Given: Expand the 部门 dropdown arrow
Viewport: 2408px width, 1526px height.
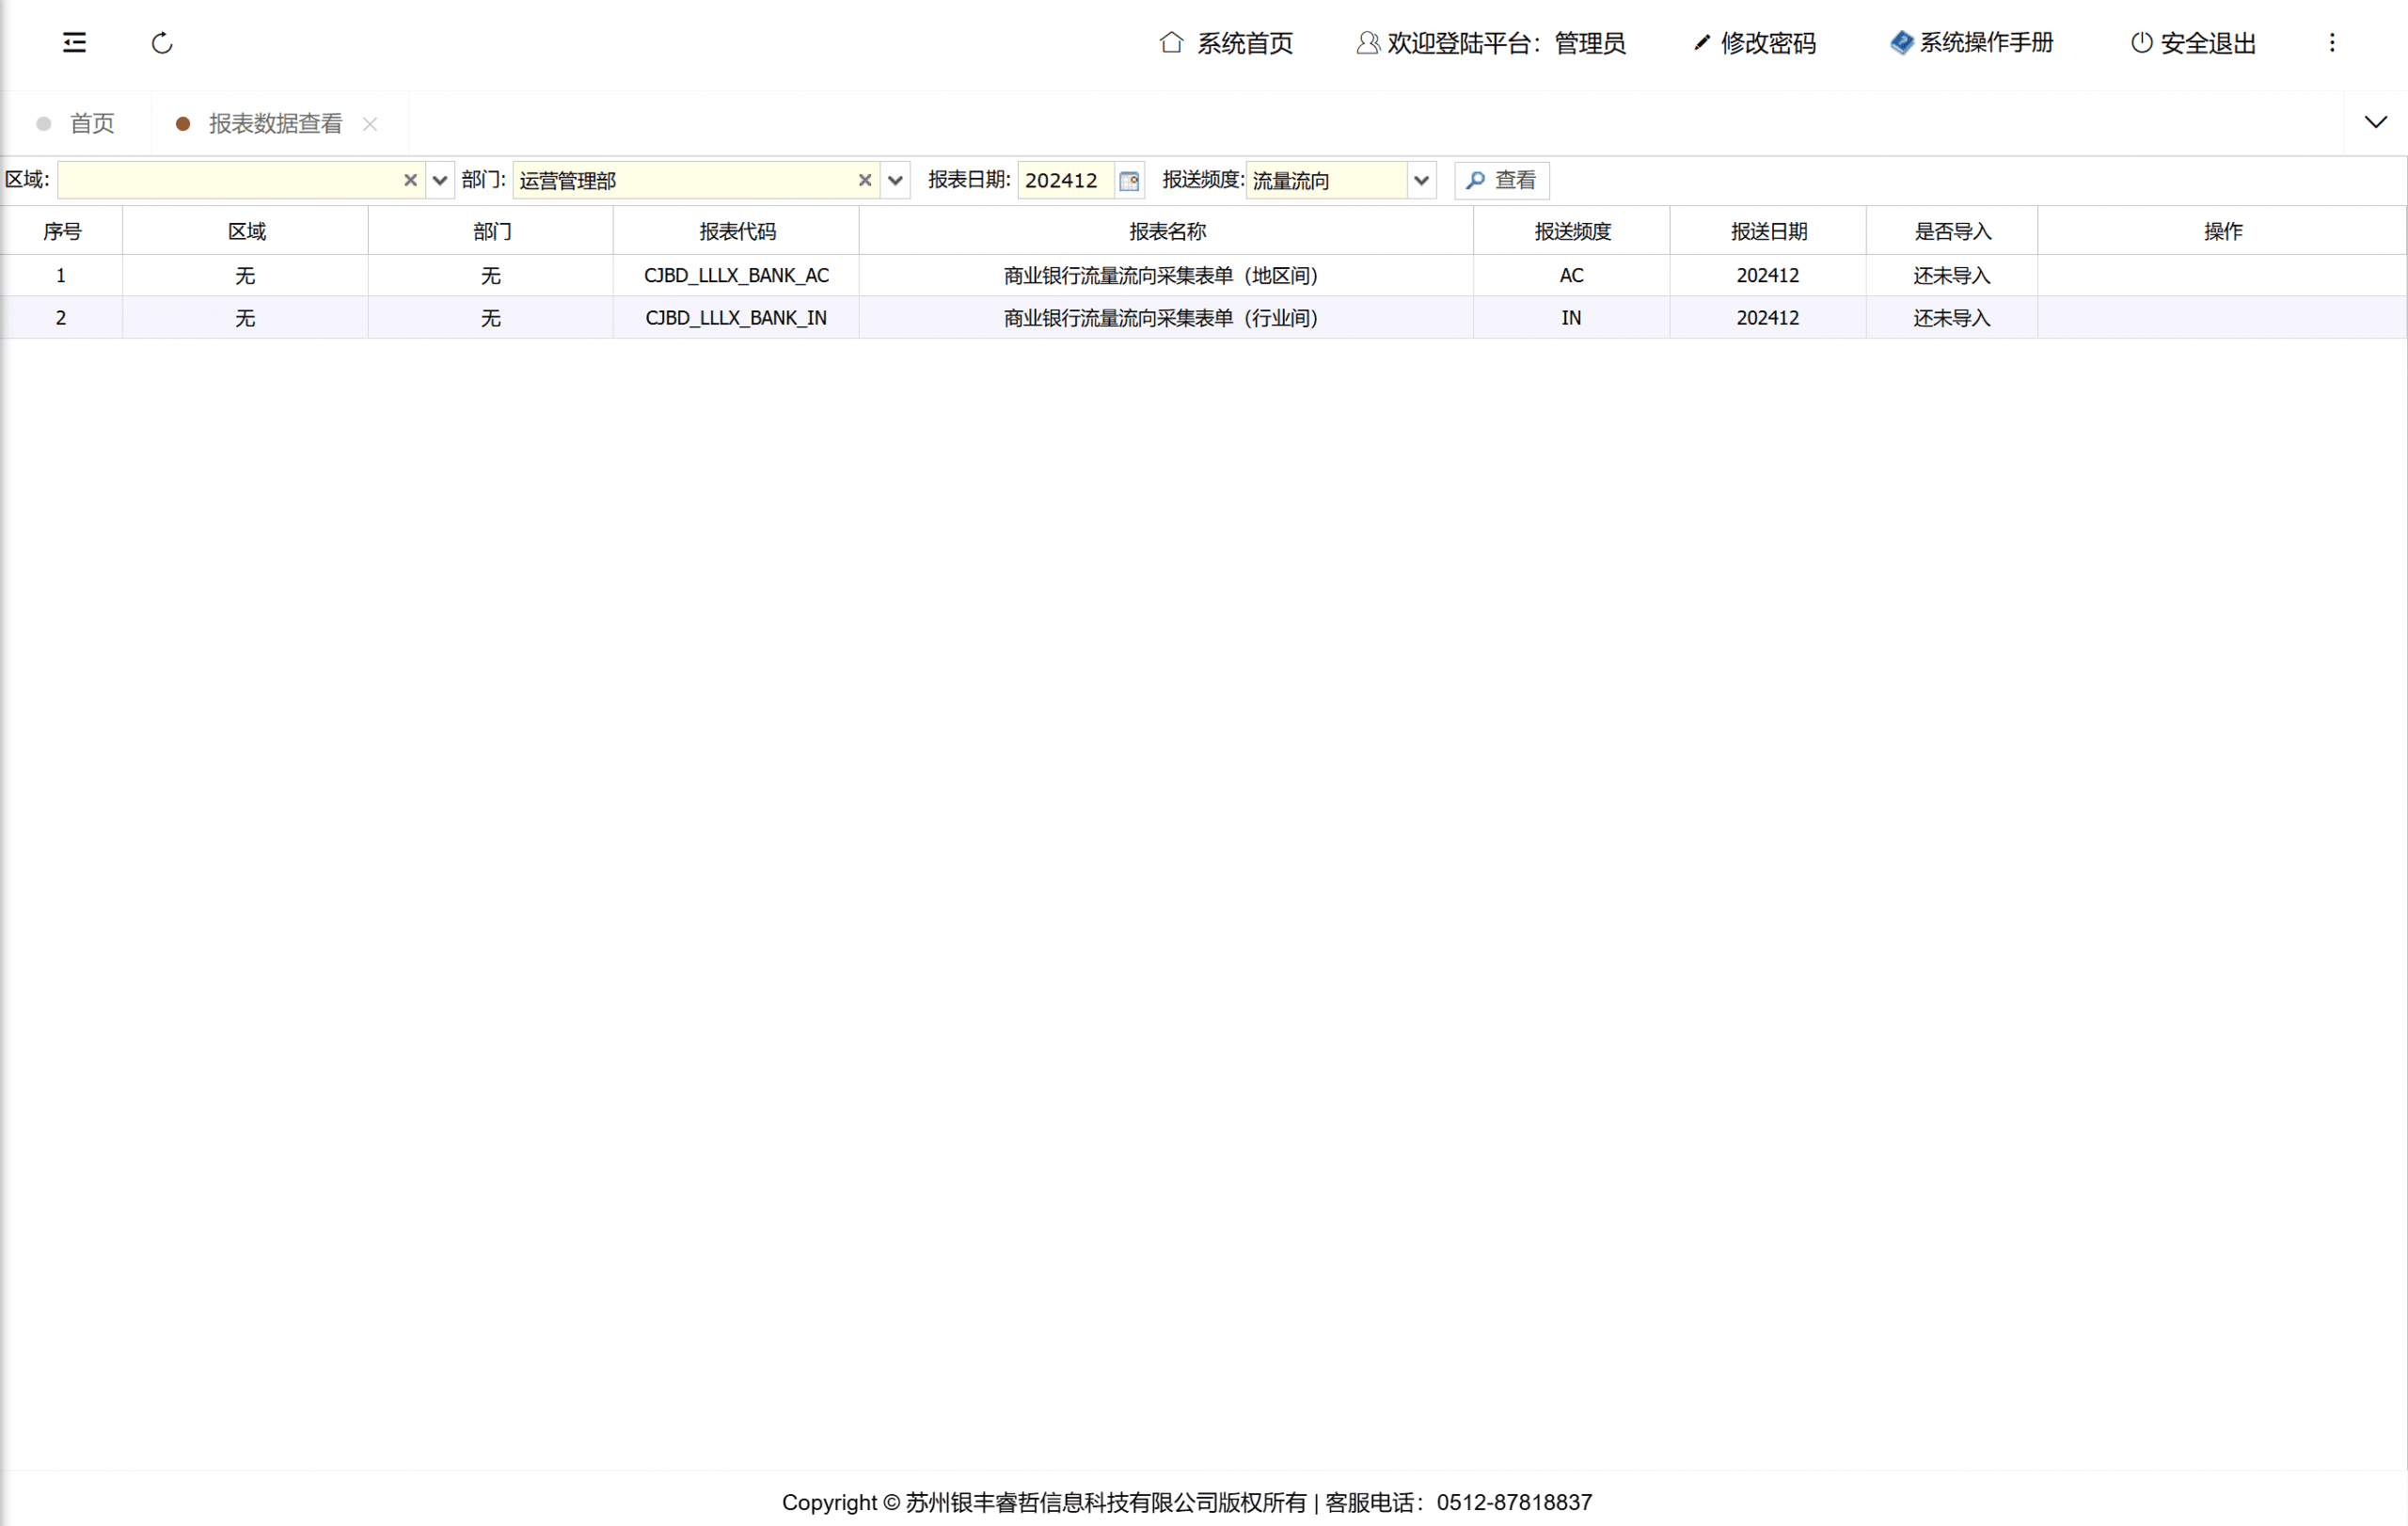Looking at the screenshot, I should click(895, 181).
